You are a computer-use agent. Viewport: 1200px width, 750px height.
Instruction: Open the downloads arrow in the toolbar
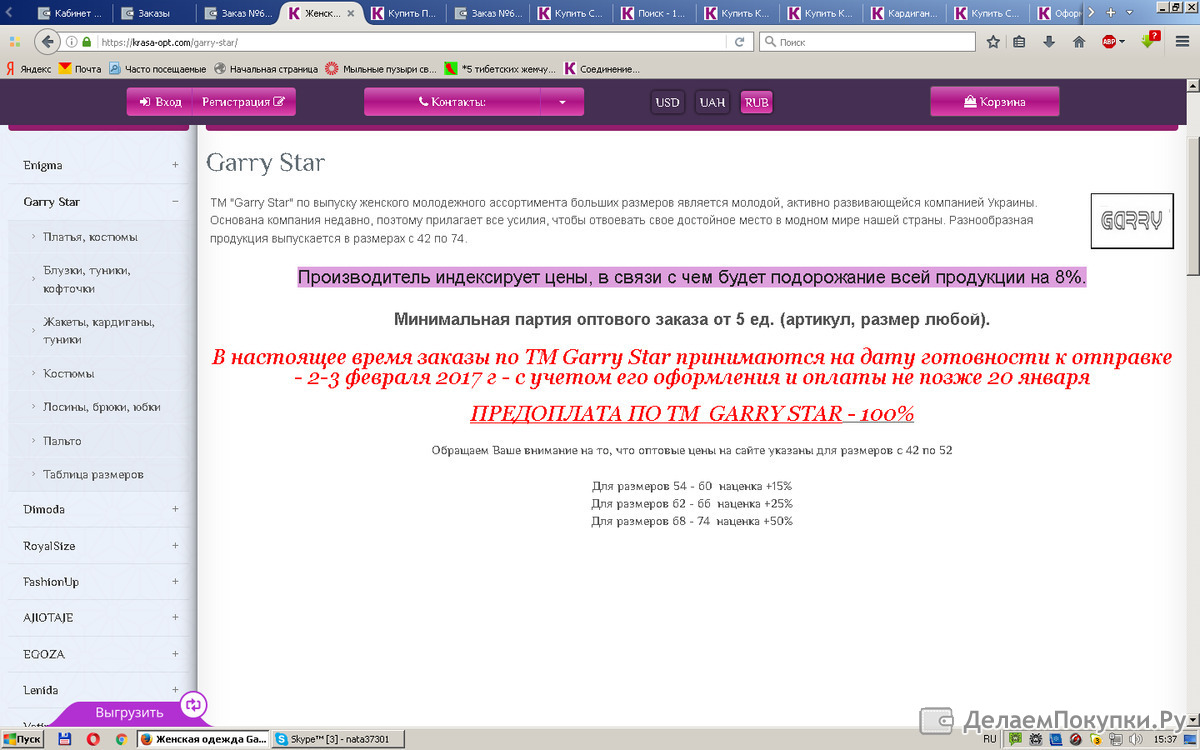click(1049, 42)
